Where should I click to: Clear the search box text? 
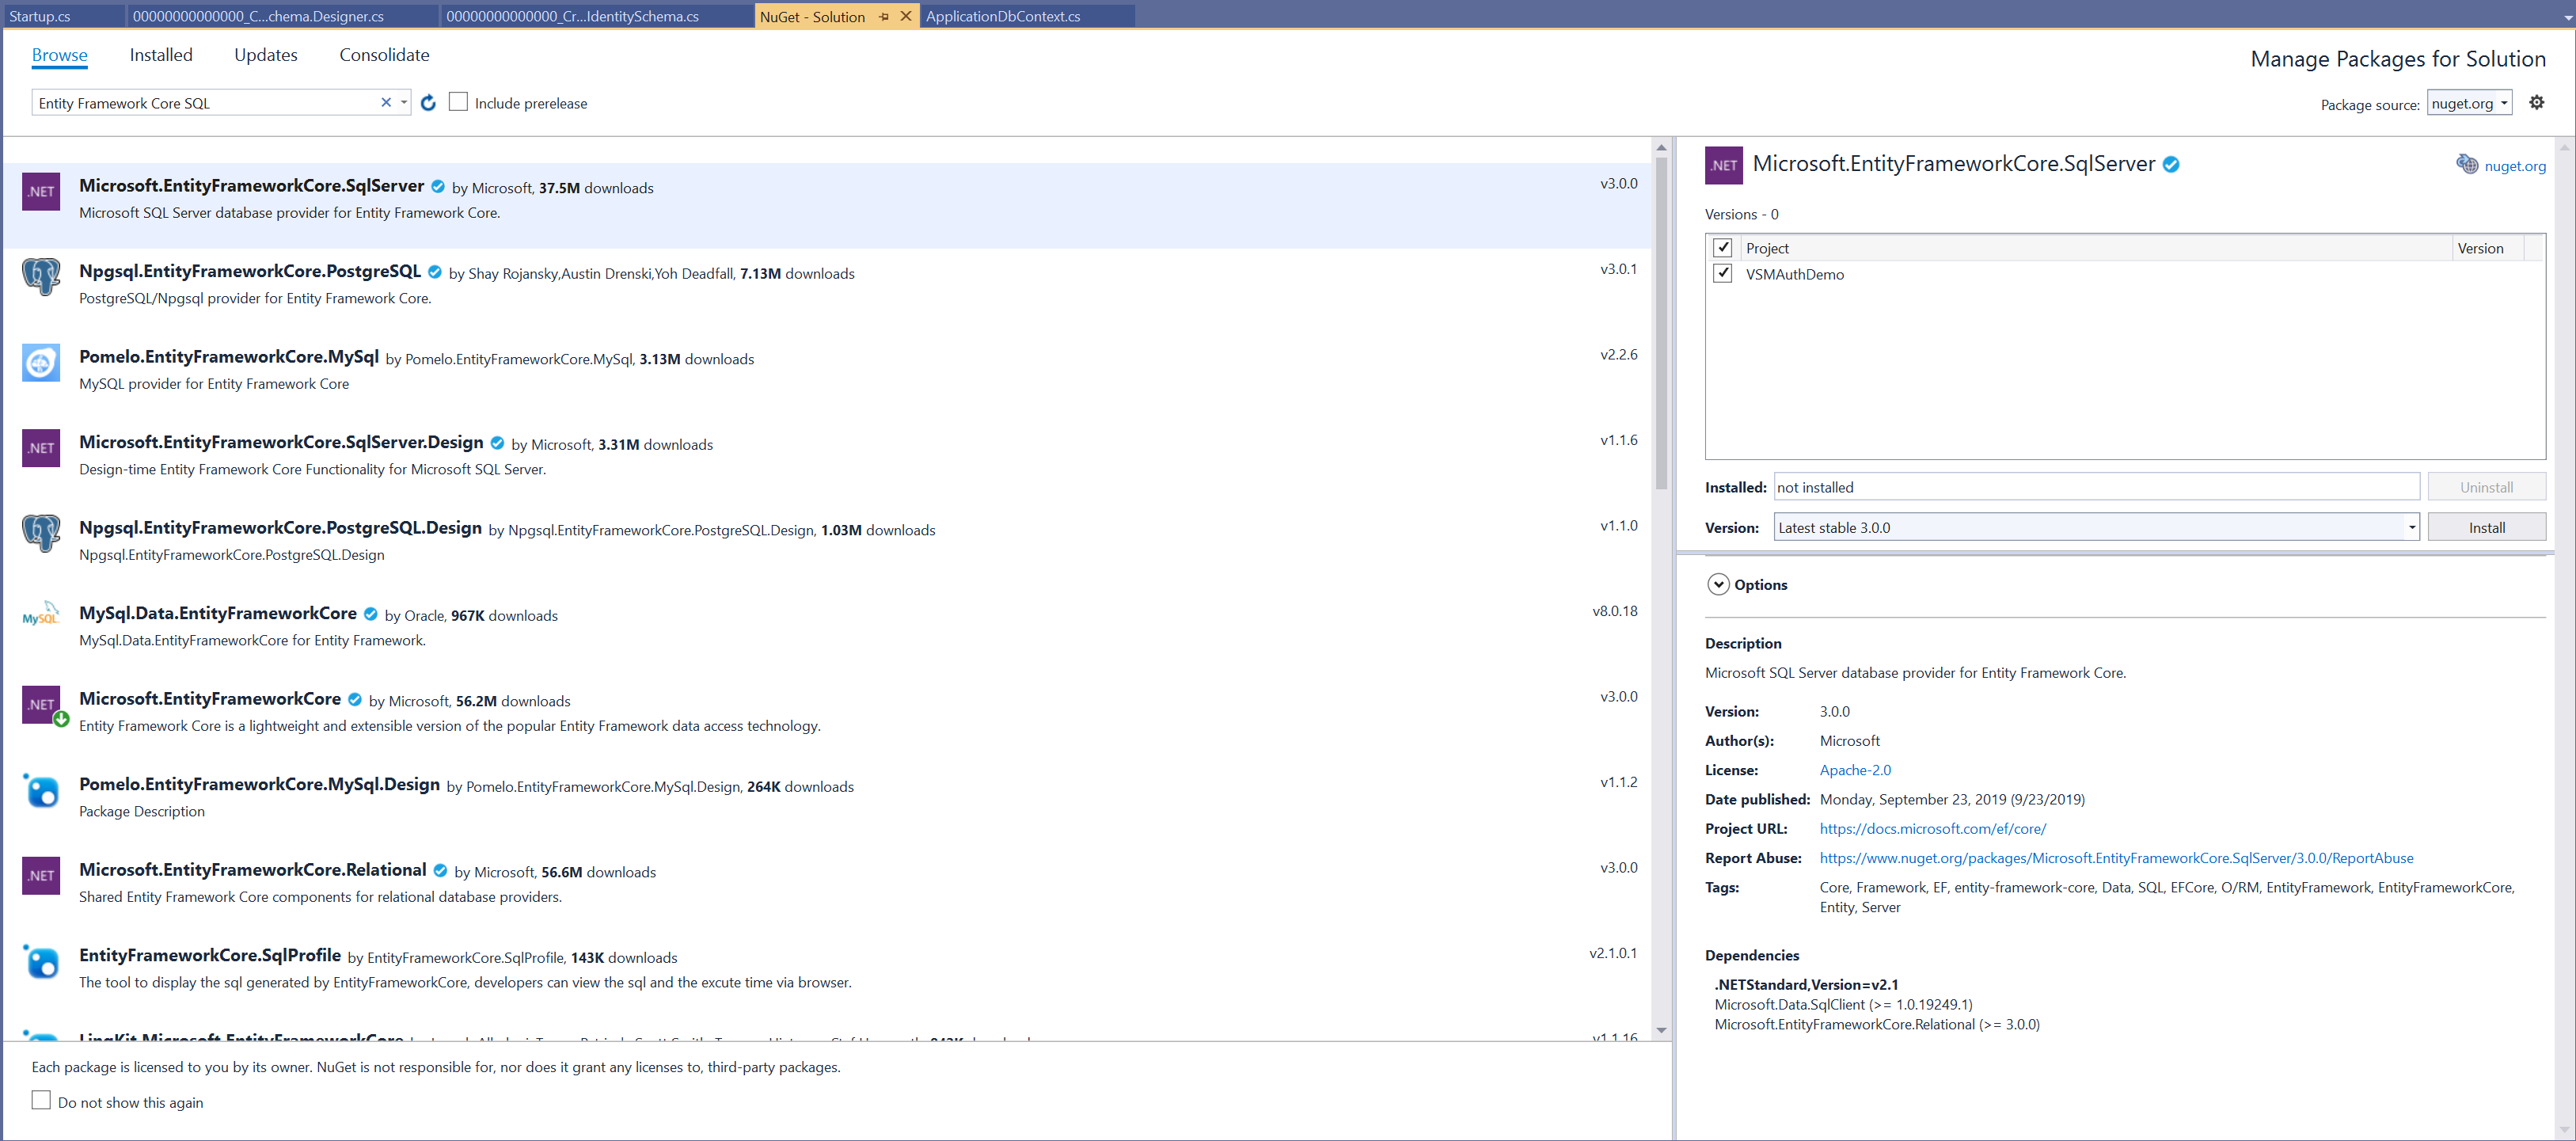(x=386, y=102)
